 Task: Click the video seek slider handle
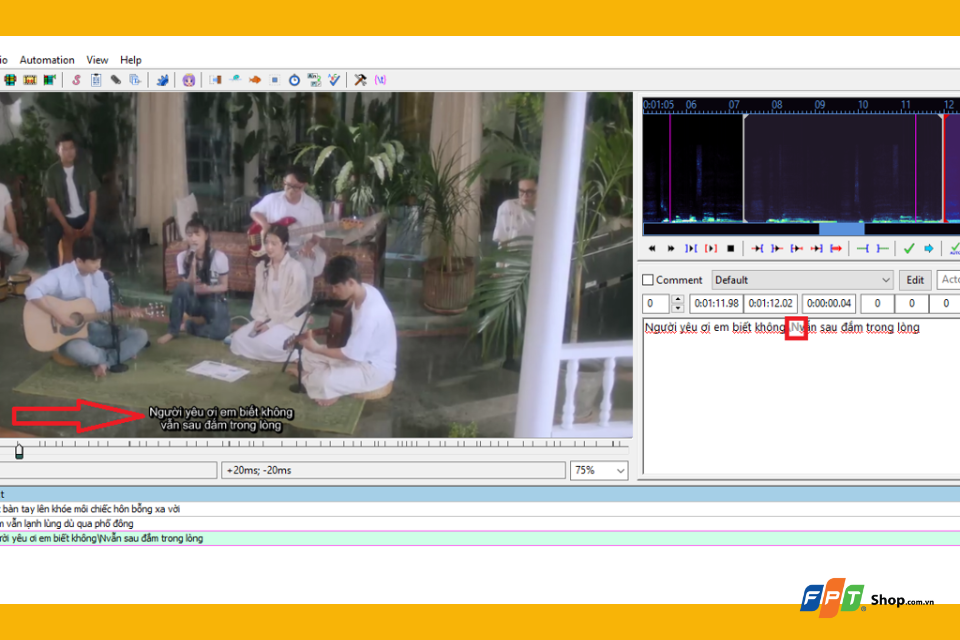(x=19, y=451)
